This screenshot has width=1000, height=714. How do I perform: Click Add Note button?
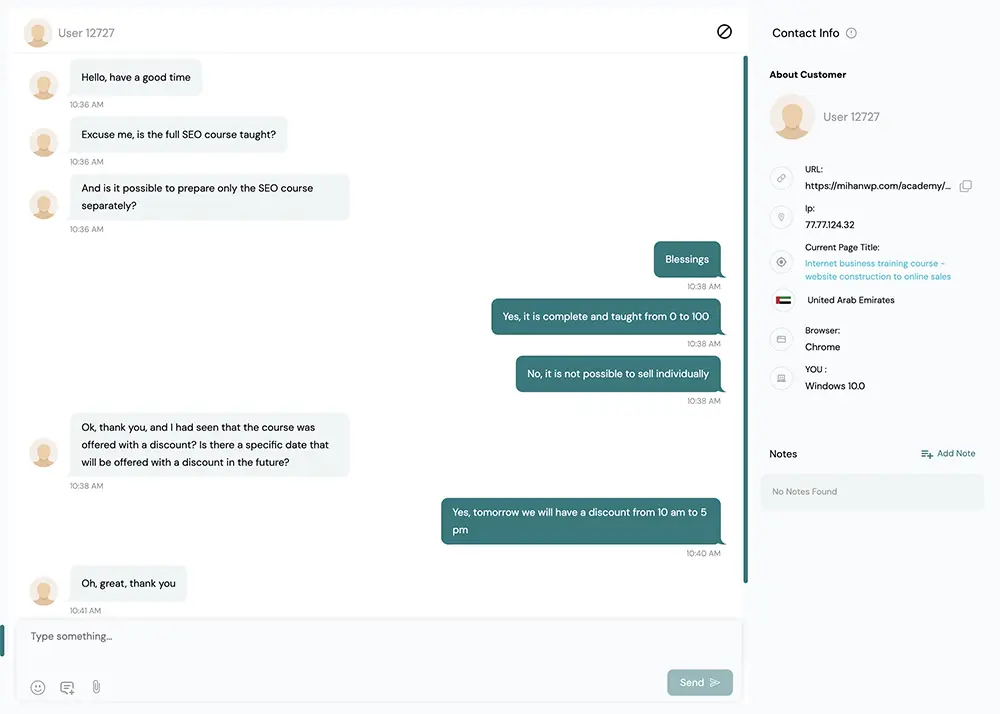[x=948, y=454]
